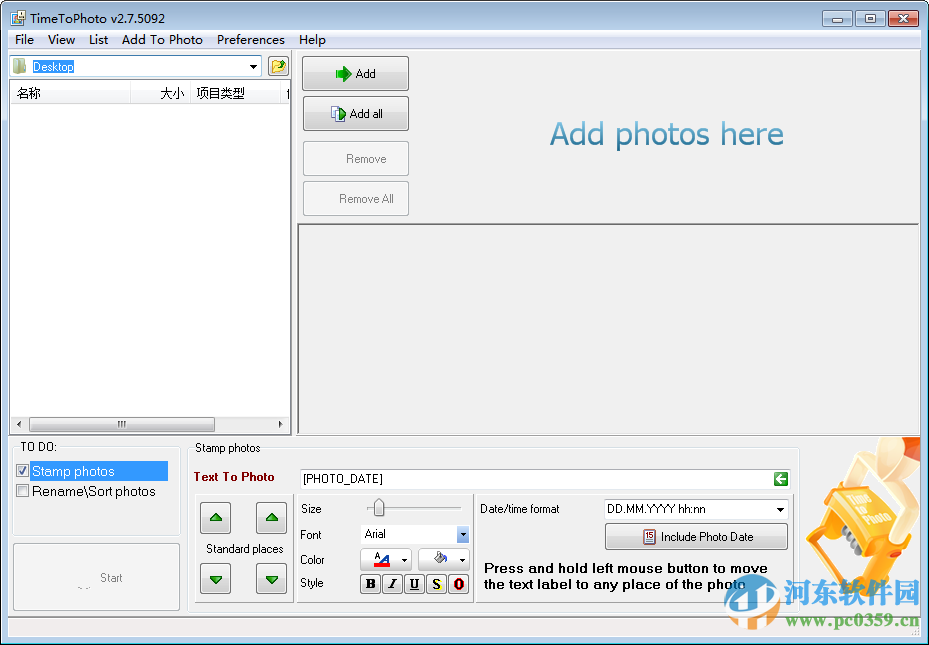Sort by the 名称 column header
Image resolution: width=929 pixels, height=645 pixels.
(x=71, y=93)
